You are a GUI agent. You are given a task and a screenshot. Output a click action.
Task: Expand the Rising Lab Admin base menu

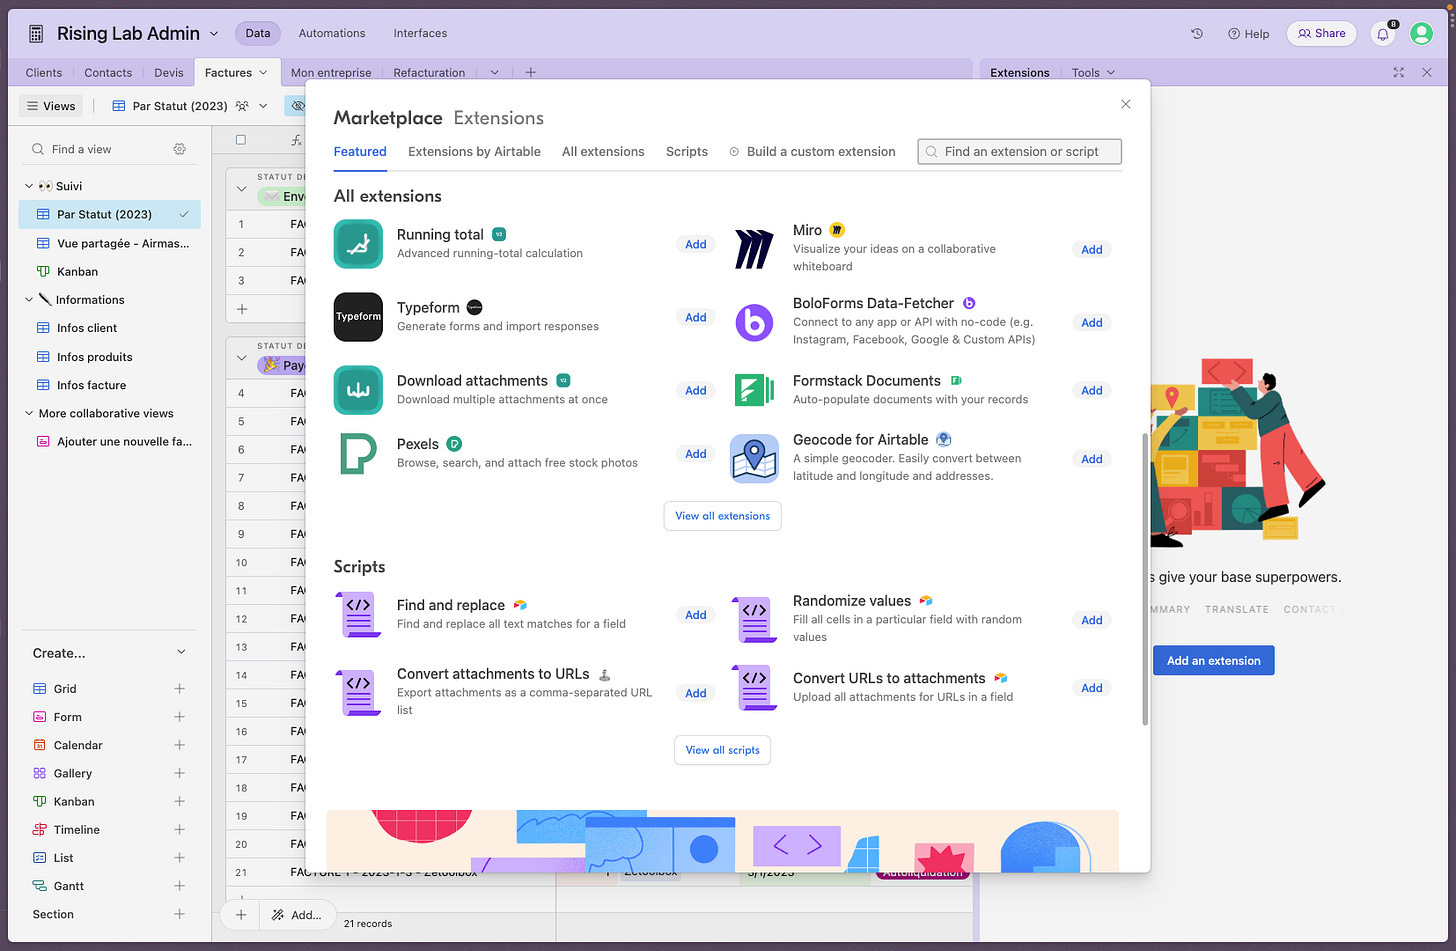(x=213, y=34)
